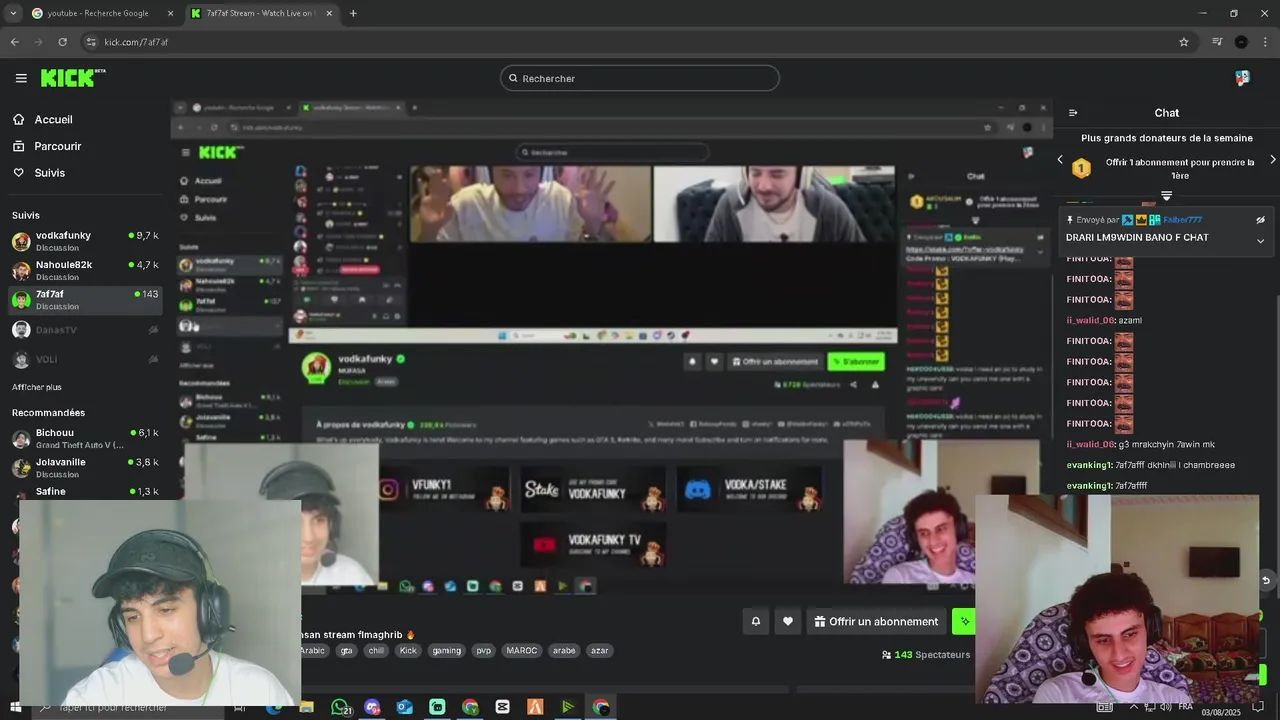Open the Windows Start menu
Image resolution: width=1280 pixels, height=720 pixels.
[15, 707]
